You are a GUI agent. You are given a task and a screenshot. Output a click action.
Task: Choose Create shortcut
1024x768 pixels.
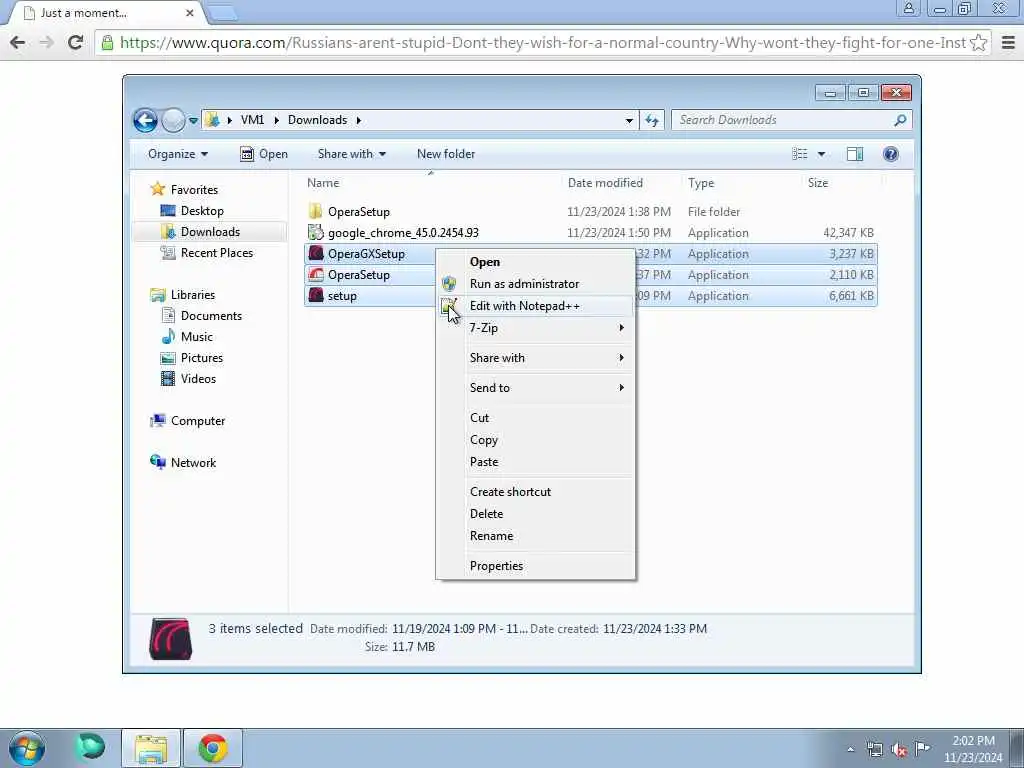pos(535,492)
